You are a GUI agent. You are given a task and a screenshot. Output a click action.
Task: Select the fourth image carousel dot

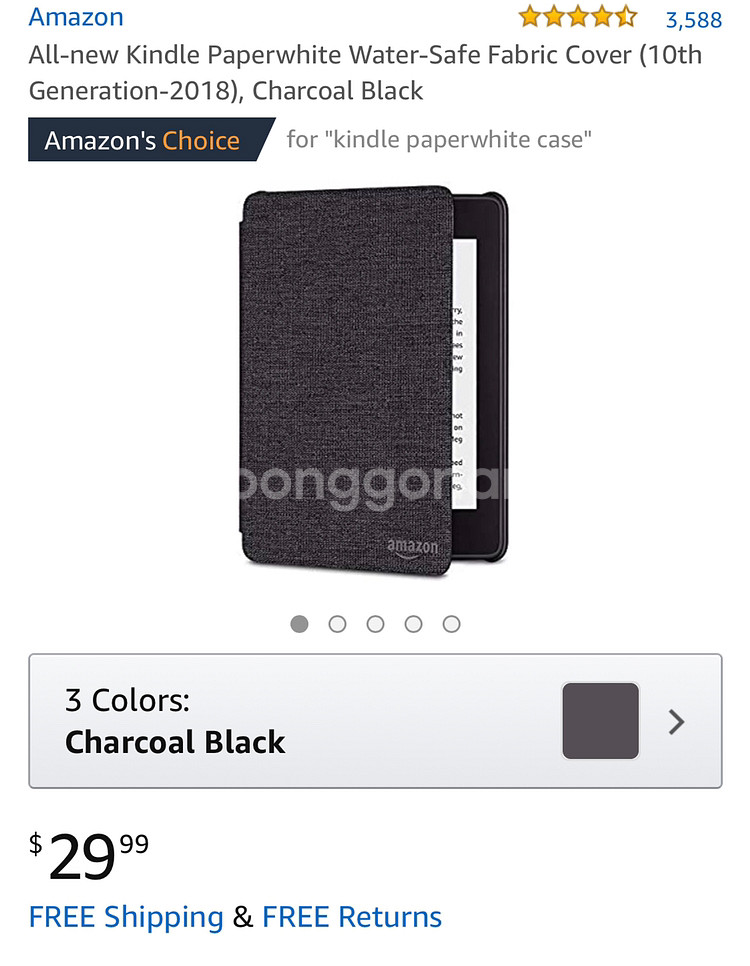(414, 624)
